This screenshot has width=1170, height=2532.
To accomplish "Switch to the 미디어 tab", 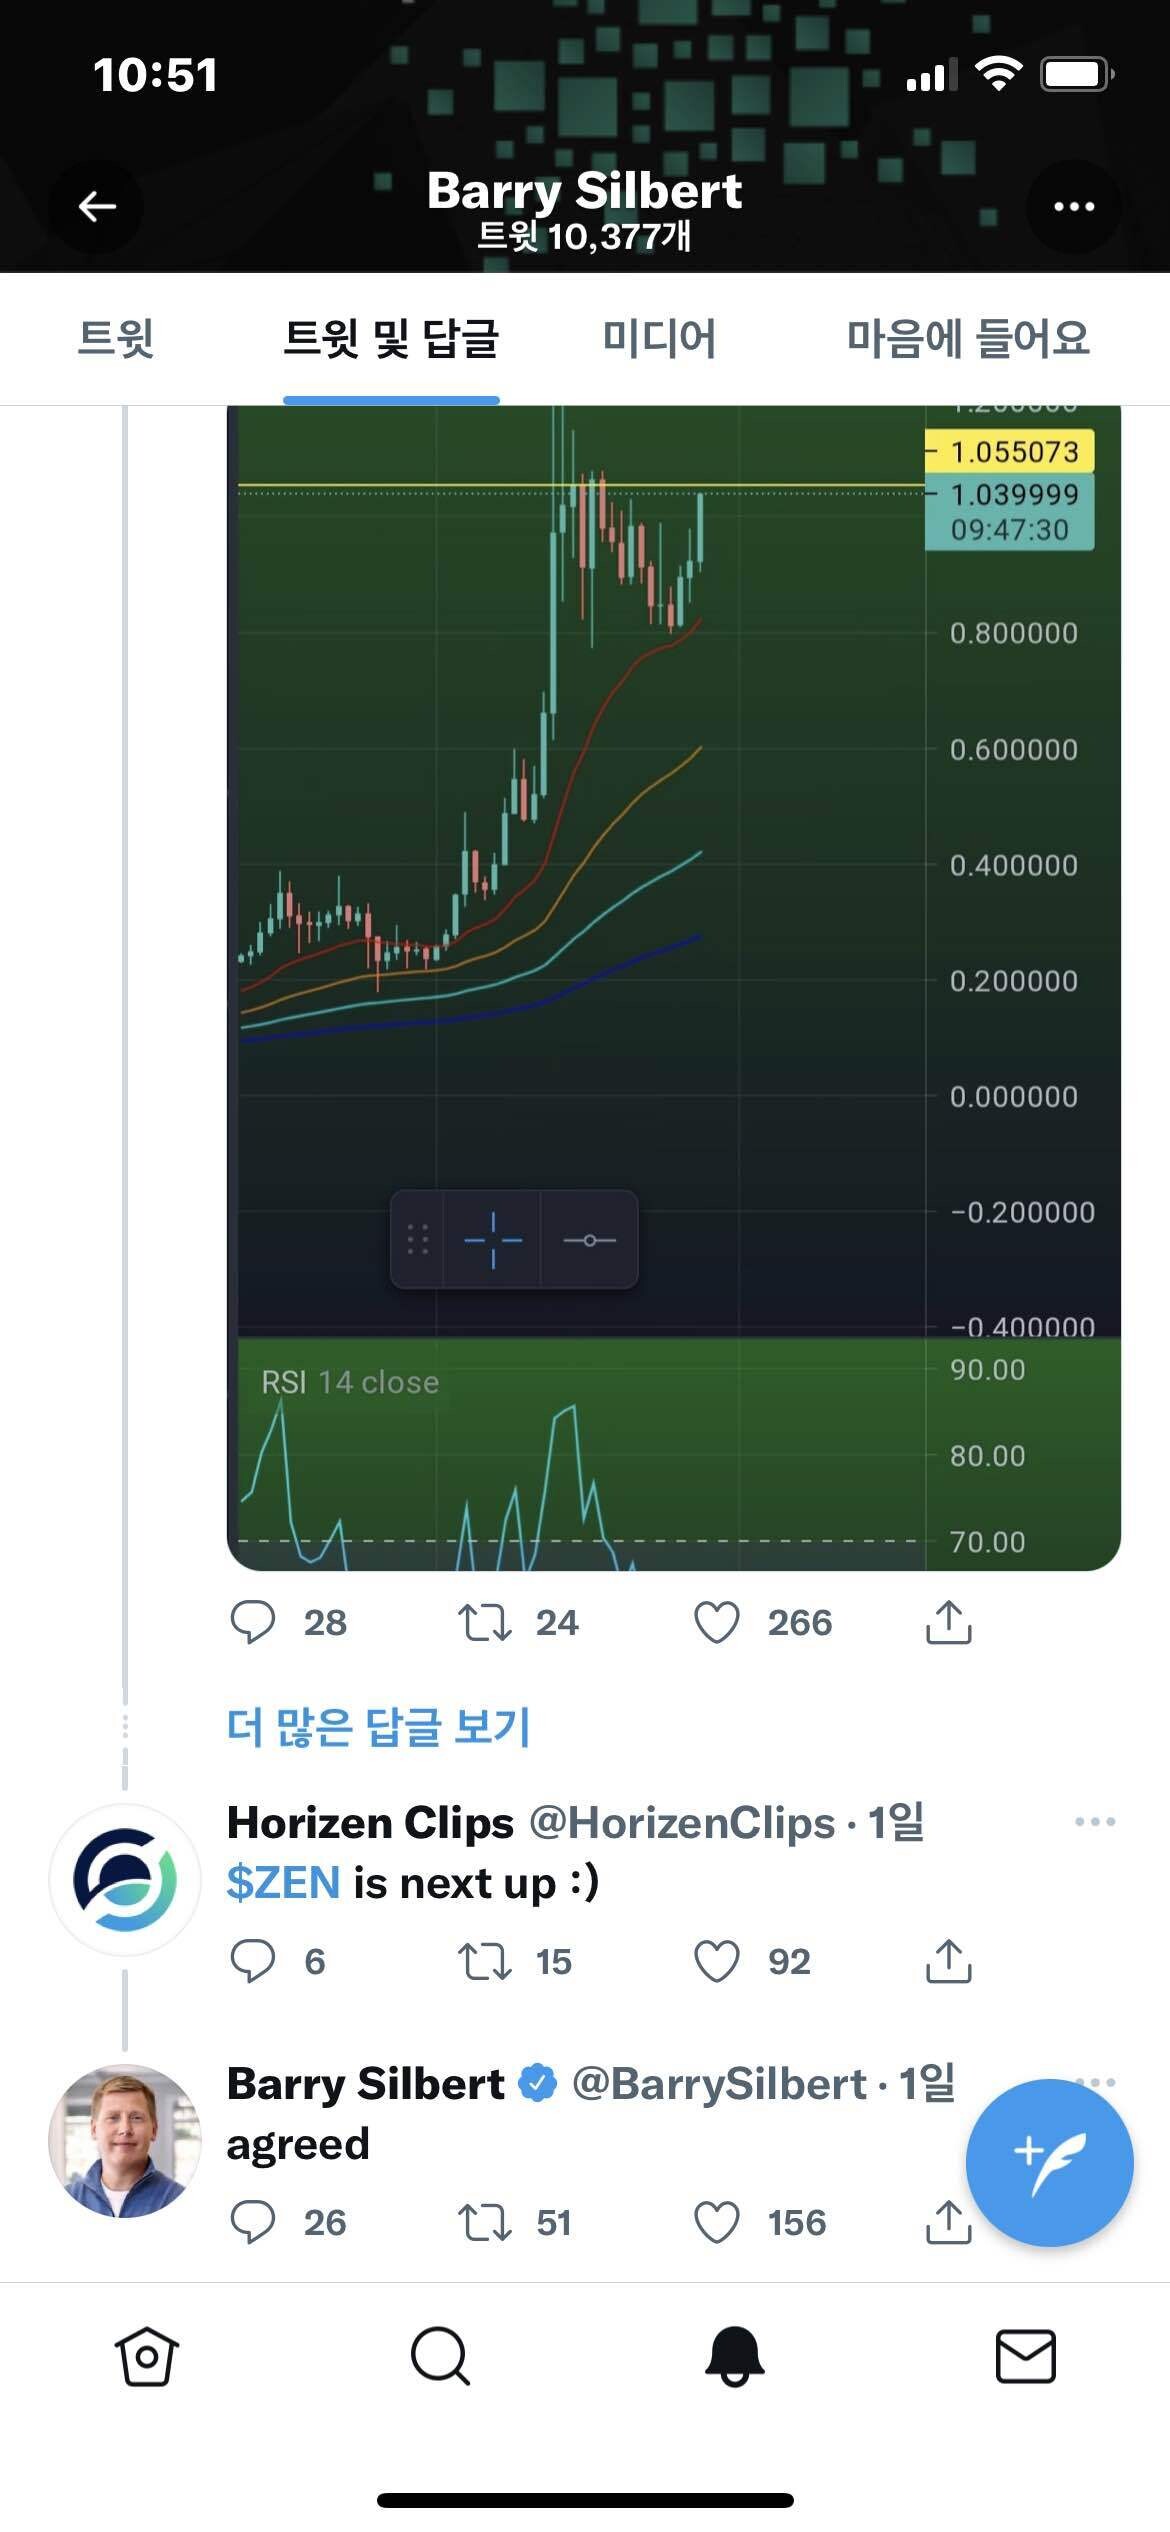I will (659, 338).
